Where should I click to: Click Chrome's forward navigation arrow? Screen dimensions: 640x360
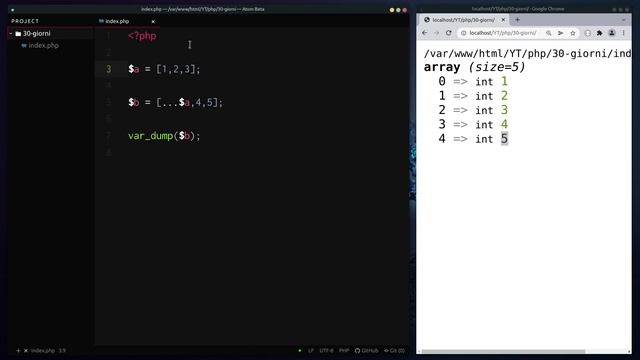click(436, 33)
